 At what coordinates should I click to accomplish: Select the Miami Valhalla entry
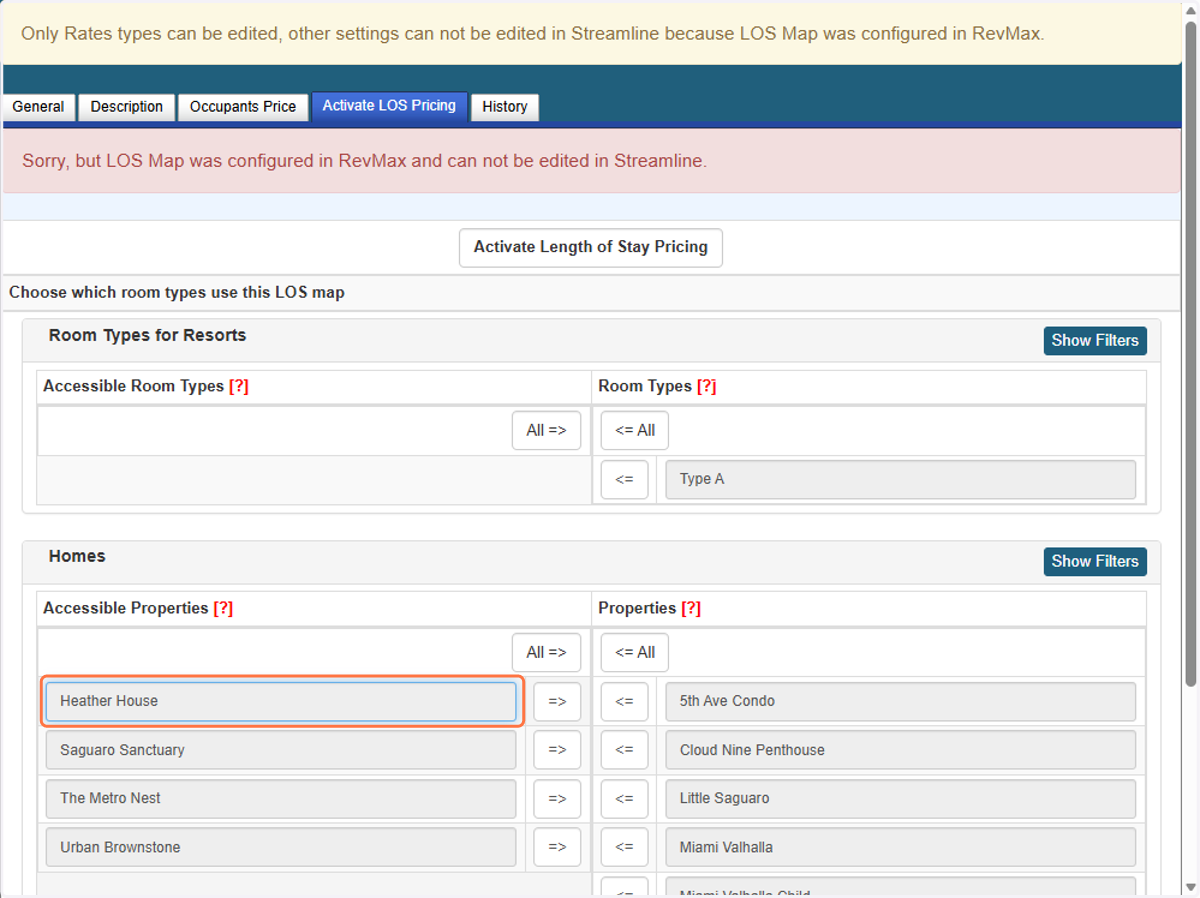901,847
